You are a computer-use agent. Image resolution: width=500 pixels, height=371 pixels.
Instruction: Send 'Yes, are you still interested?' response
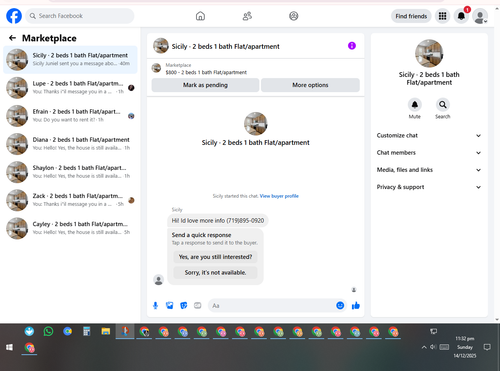[x=215, y=257]
